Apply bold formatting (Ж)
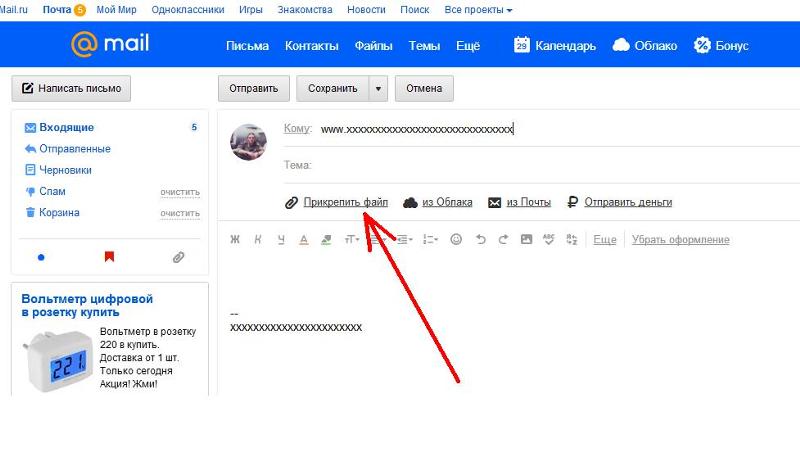 (235, 239)
